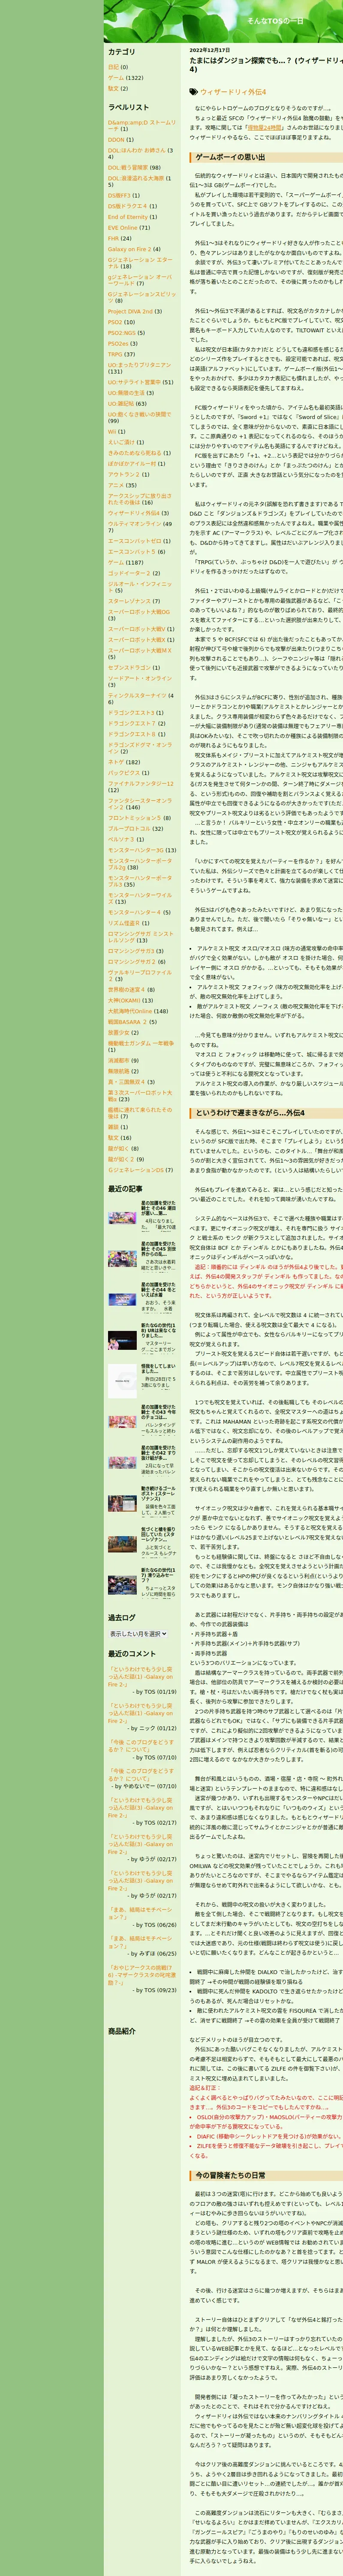Open the UO:潮記帖 label
Image resolution: width=343 pixels, height=2576 pixels.
(x=121, y=403)
